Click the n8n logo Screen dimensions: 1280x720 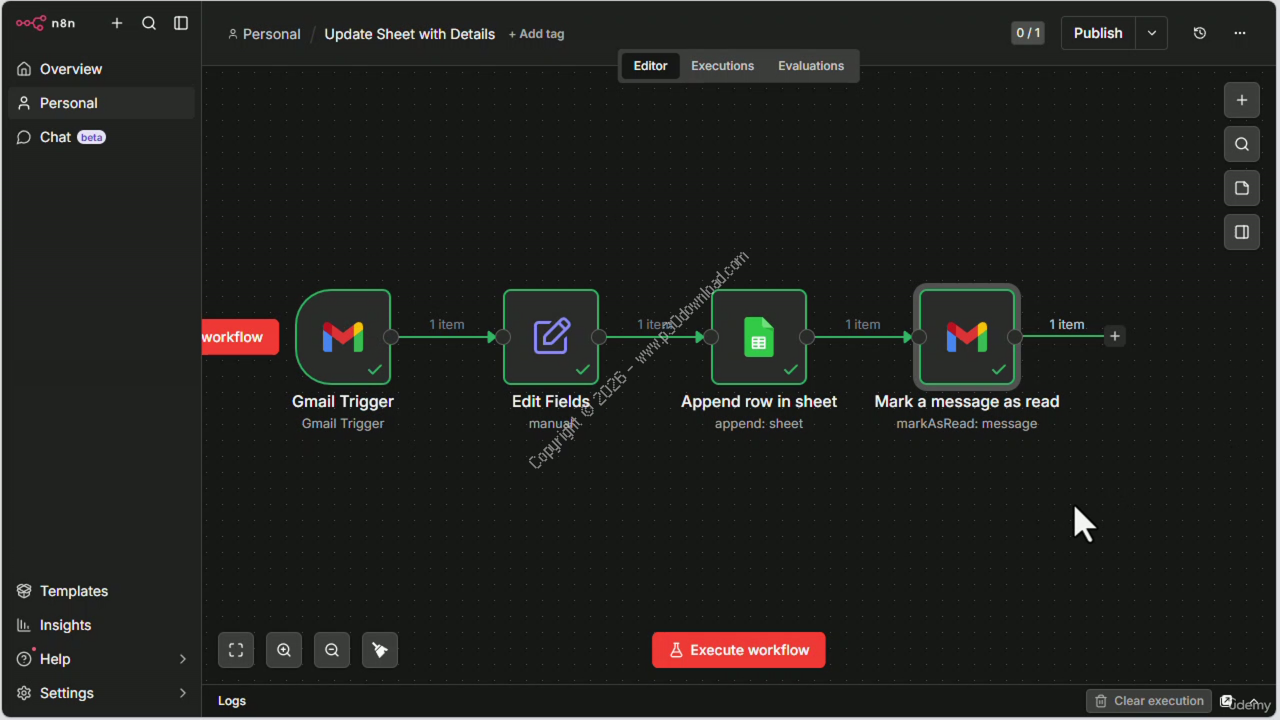[x=46, y=23]
